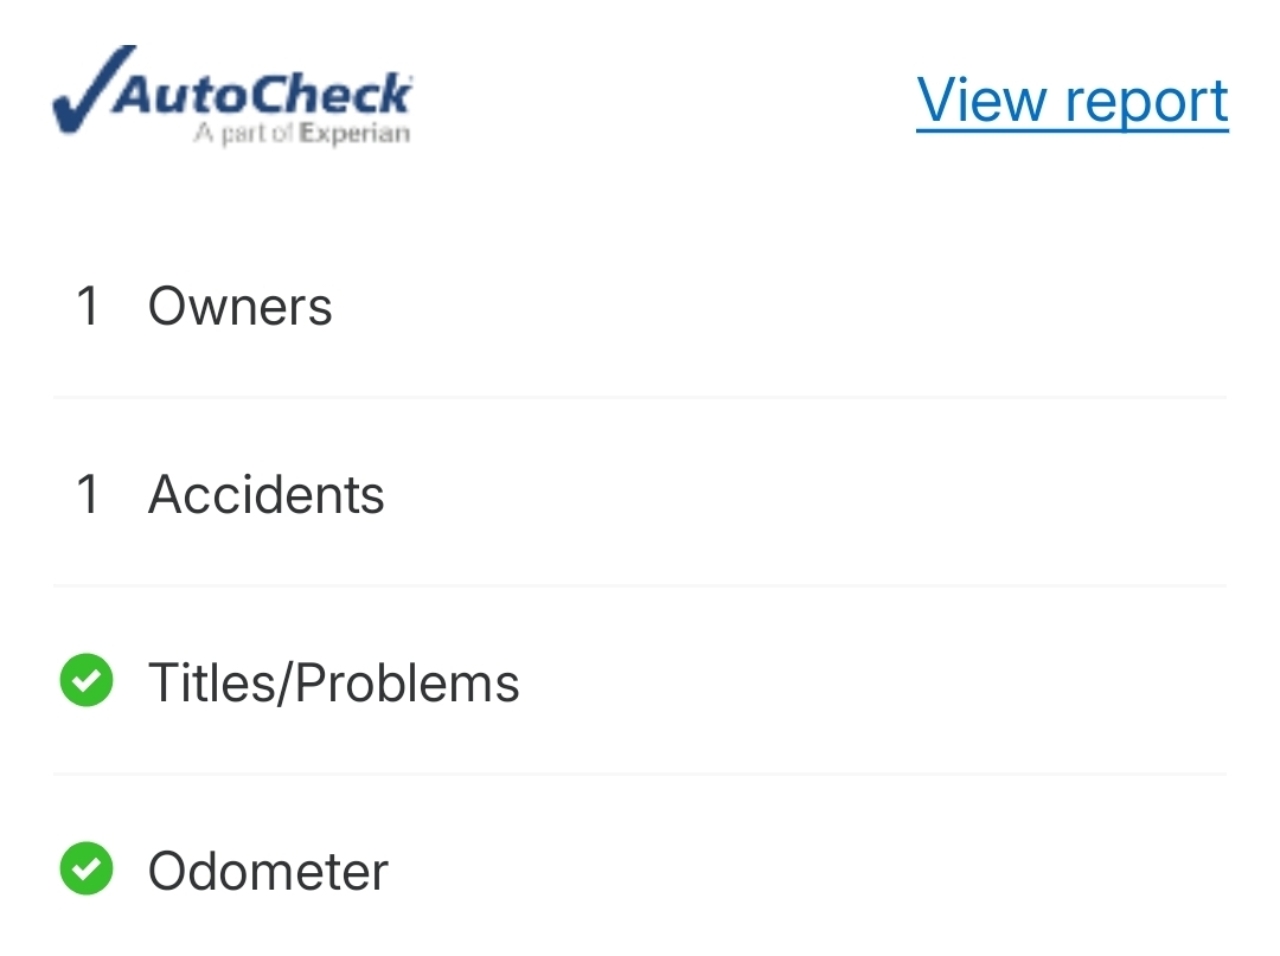Select the Accidents label
This screenshot has height=956, width=1280.
[266, 494]
